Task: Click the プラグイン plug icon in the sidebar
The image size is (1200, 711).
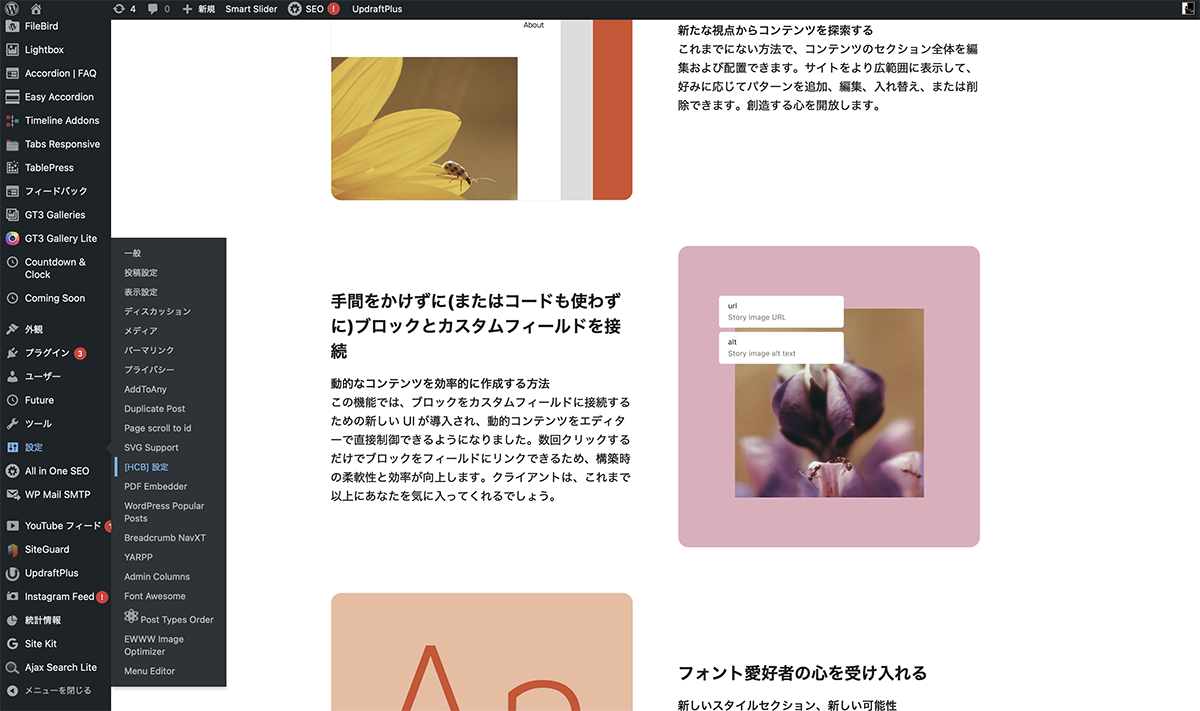Action: pyautogui.click(x=12, y=353)
